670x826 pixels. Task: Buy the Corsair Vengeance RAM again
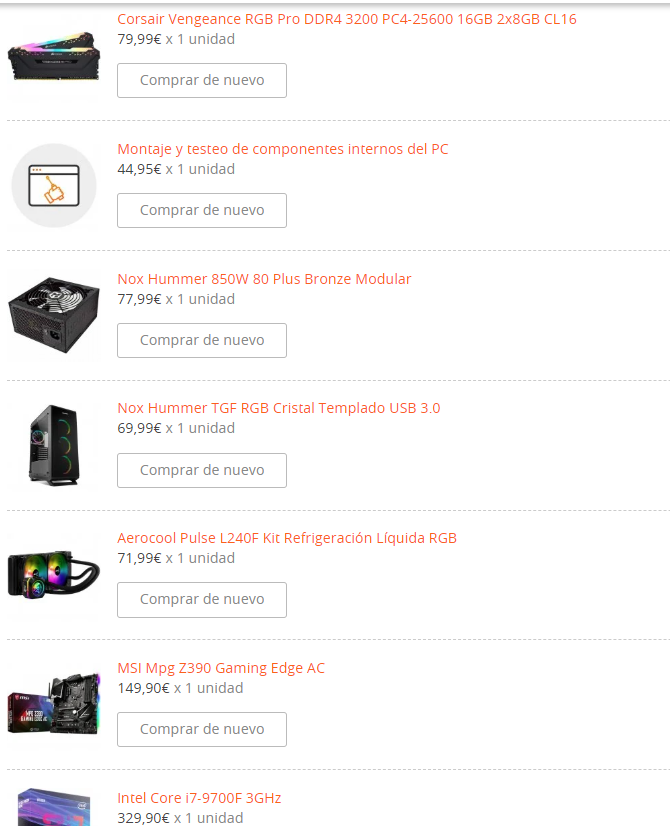click(202, 81)
